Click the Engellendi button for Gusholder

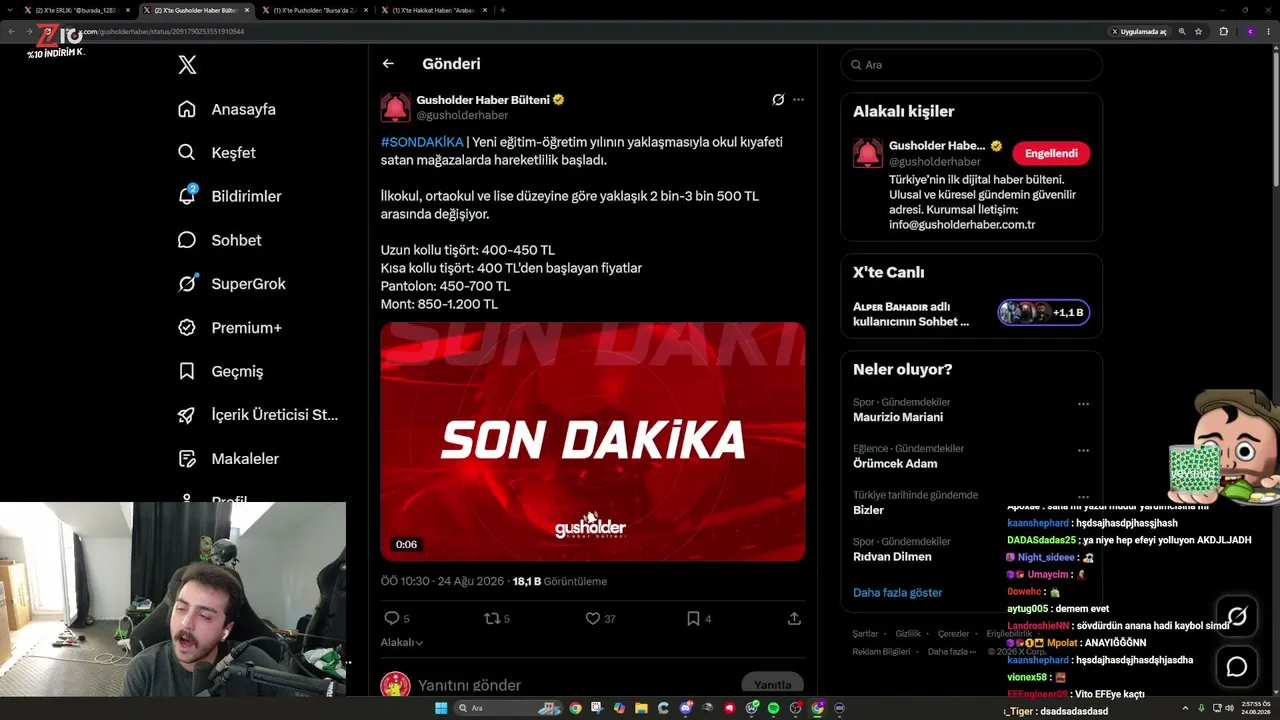(x=1051, y=153)
